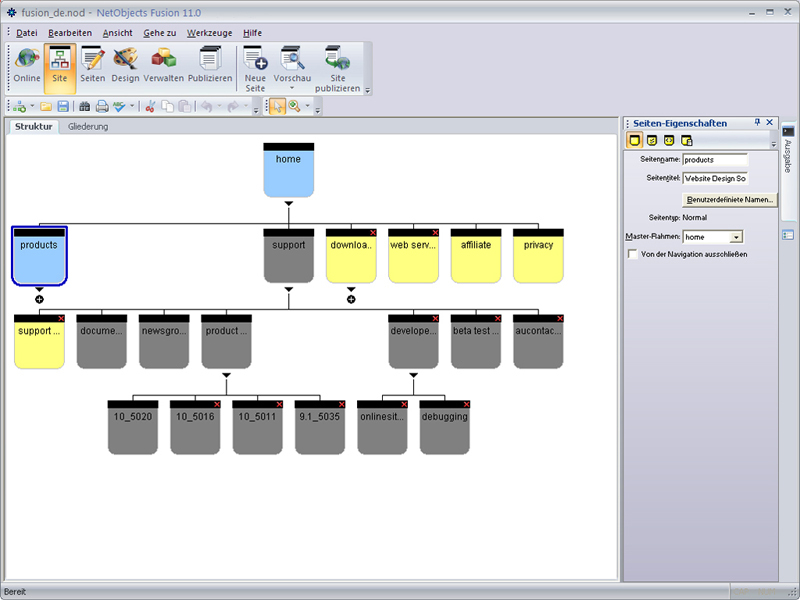The width and height of the screenshot is (800, 600).
Task: Click the Seitenname input field
Action: pyautogui.click(x=715, y=160)
